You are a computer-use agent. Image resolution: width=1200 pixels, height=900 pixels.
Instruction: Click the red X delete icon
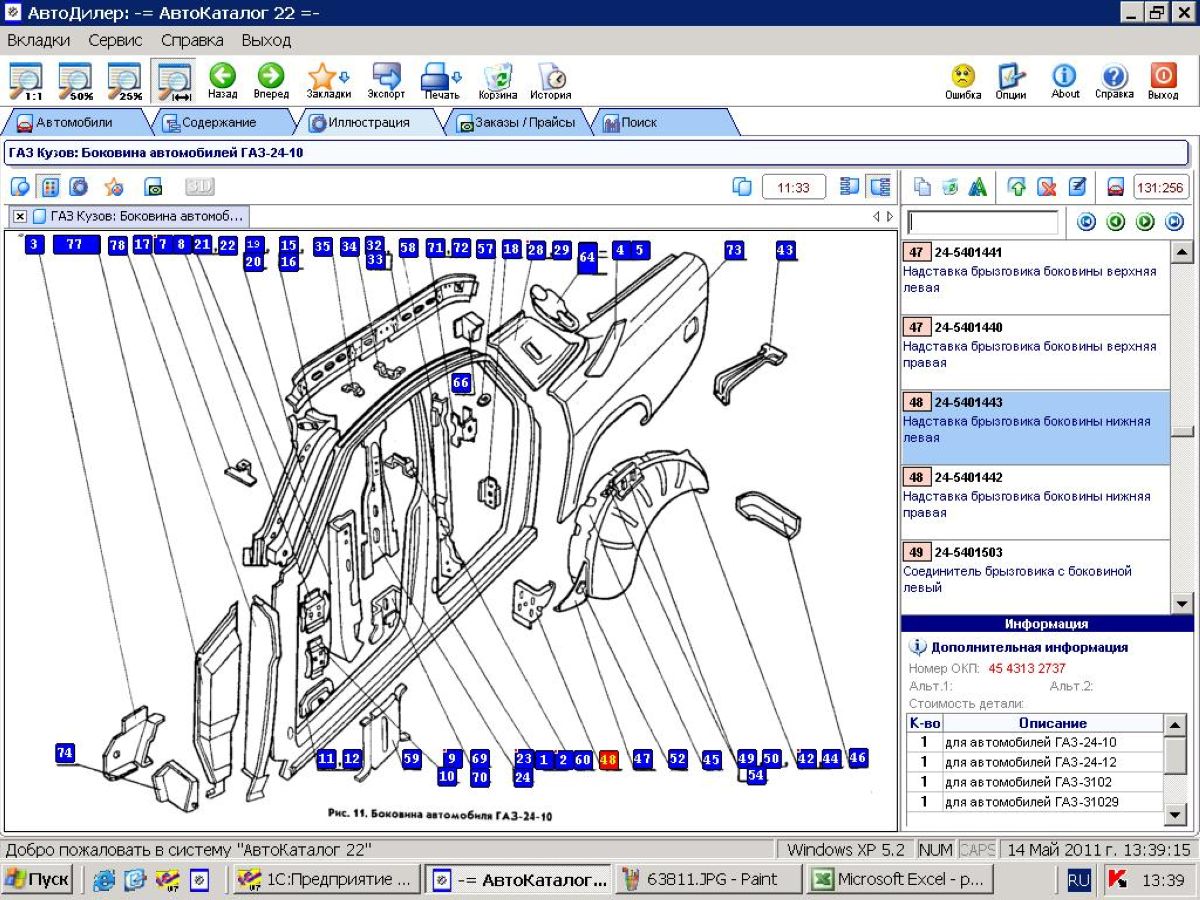(x=1047, y=187)
